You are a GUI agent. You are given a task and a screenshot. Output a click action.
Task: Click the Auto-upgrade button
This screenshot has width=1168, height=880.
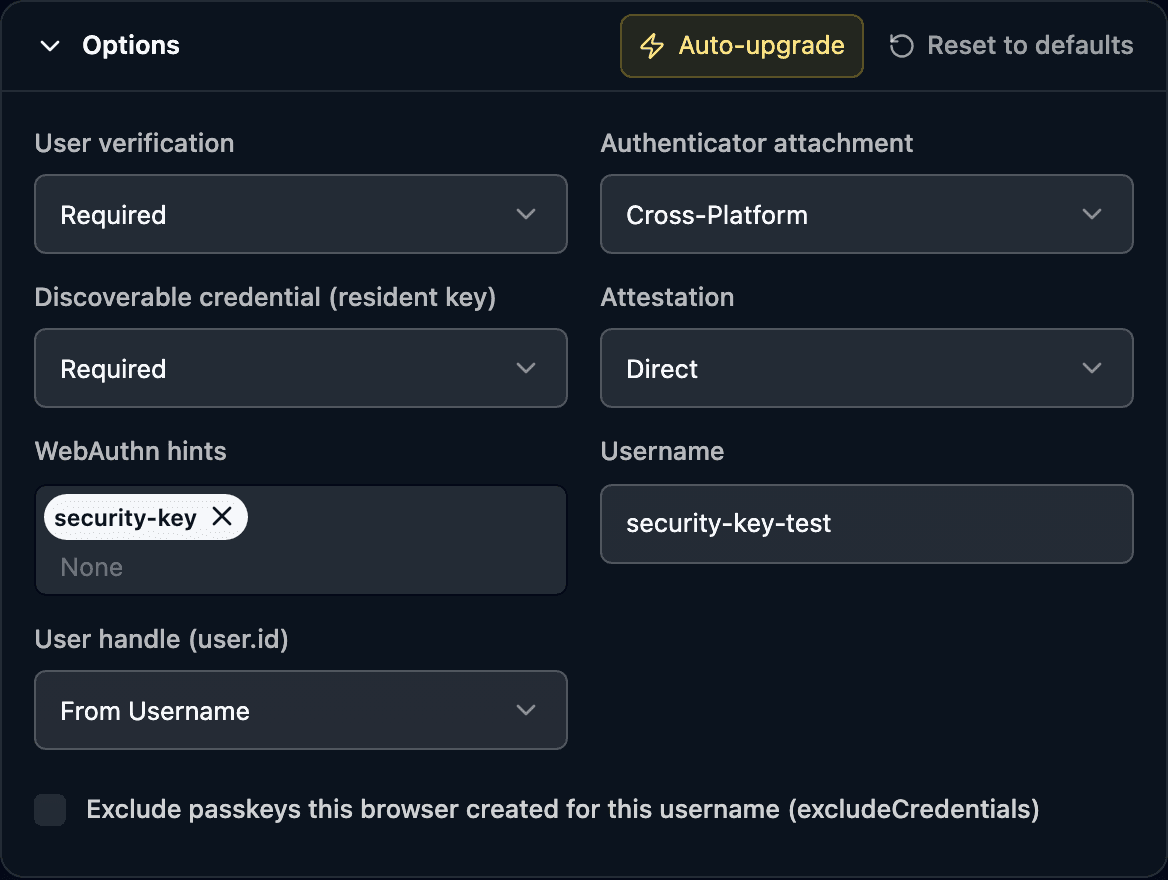click(741, 46)
